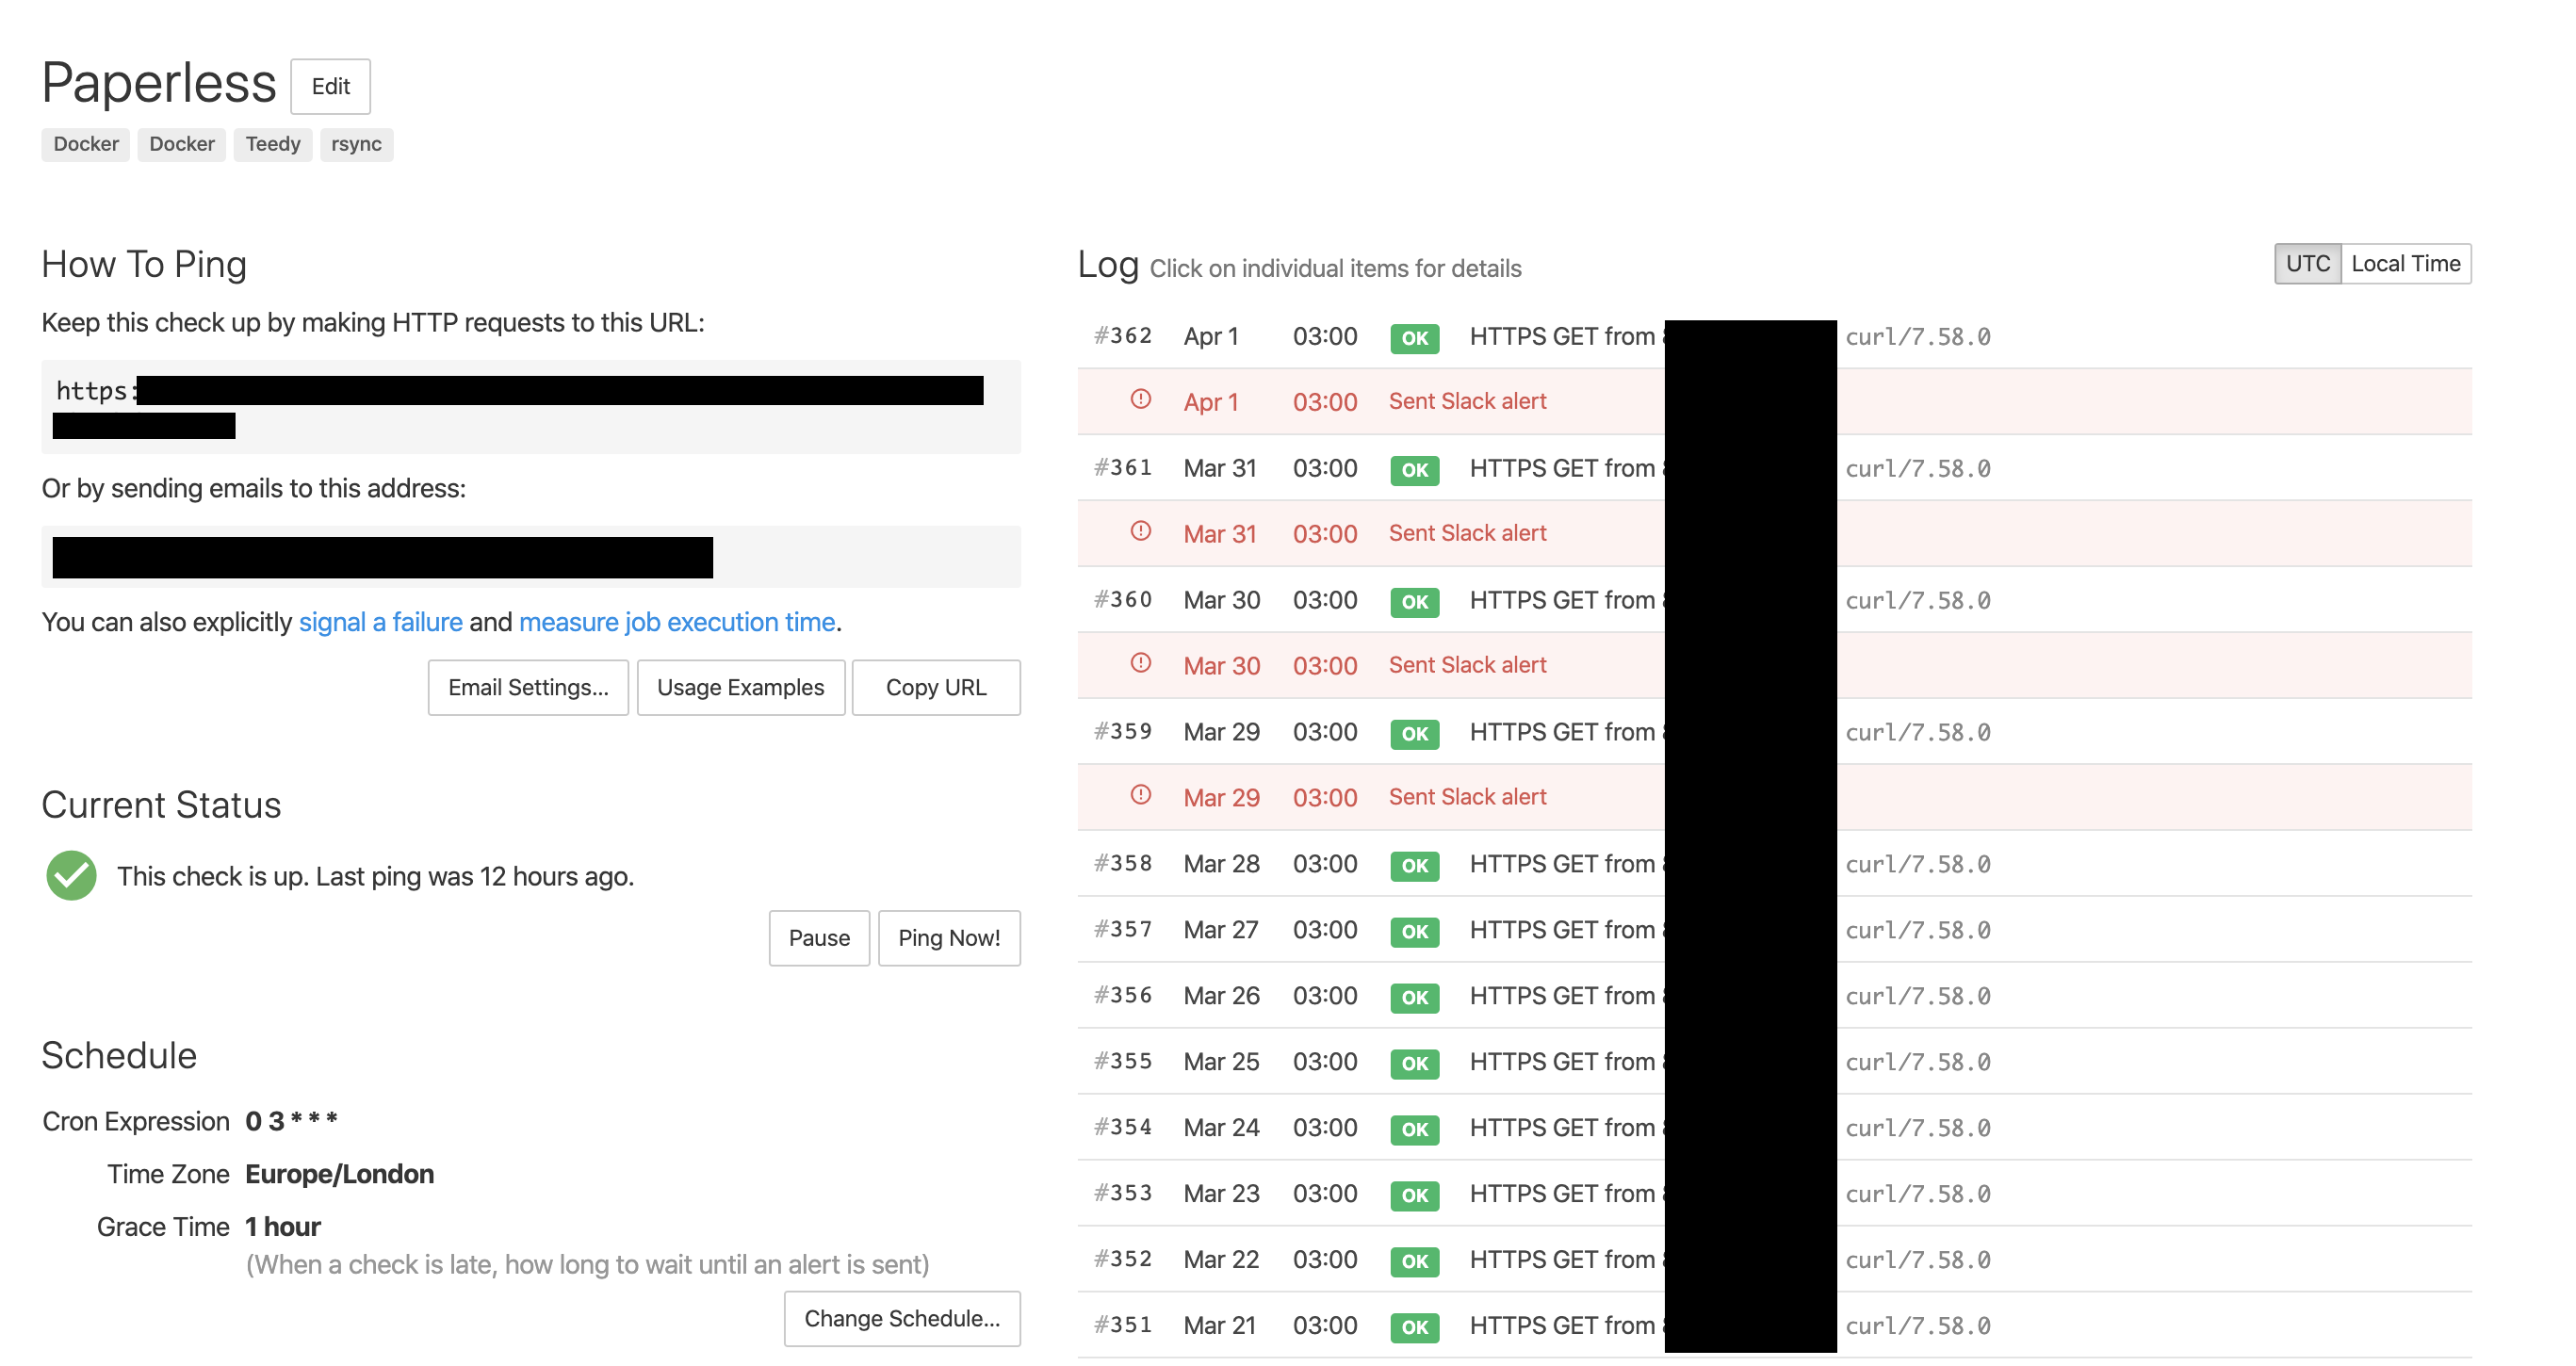Follow the signal a failure link
The width and height of the screenshot is (2576, 1366).
point(380,622)
